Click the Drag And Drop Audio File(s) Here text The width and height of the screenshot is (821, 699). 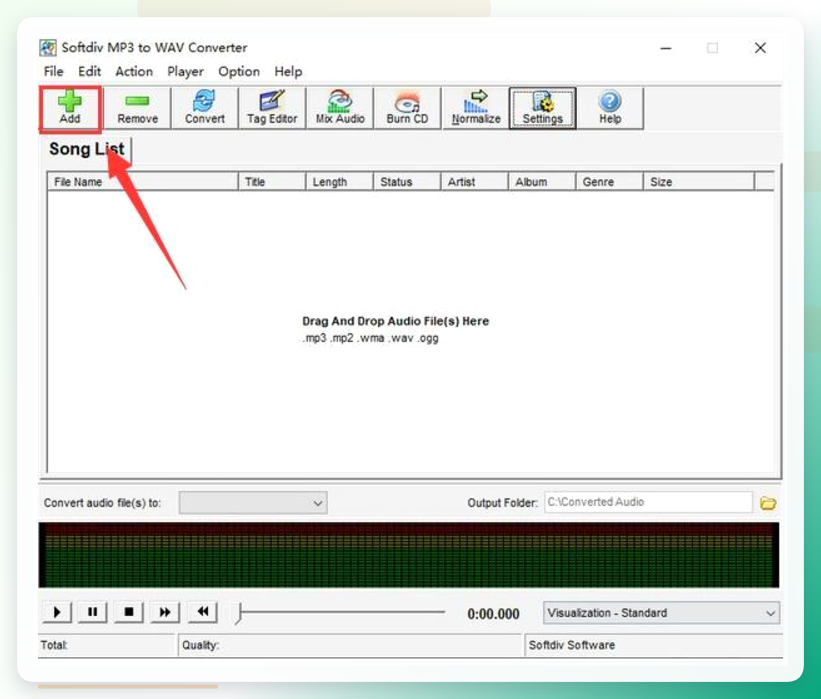(x=395, y=321)
